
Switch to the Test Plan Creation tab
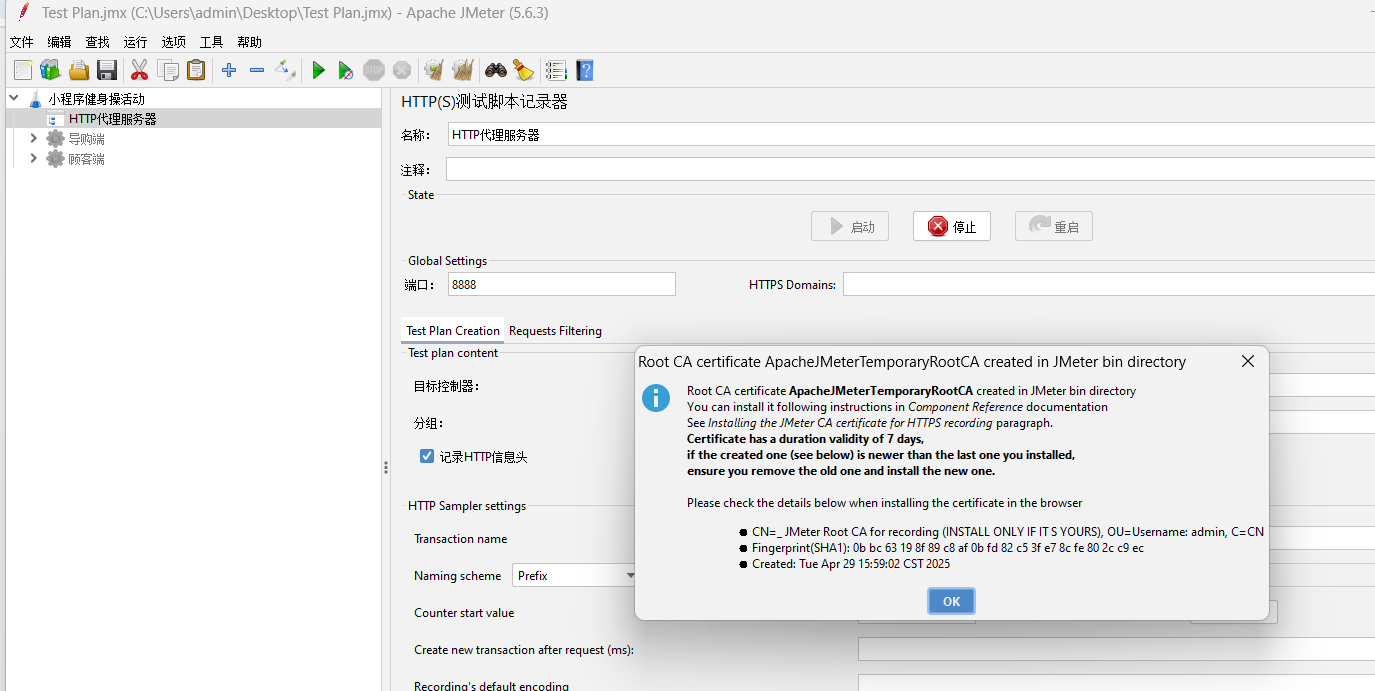[453, 331]
